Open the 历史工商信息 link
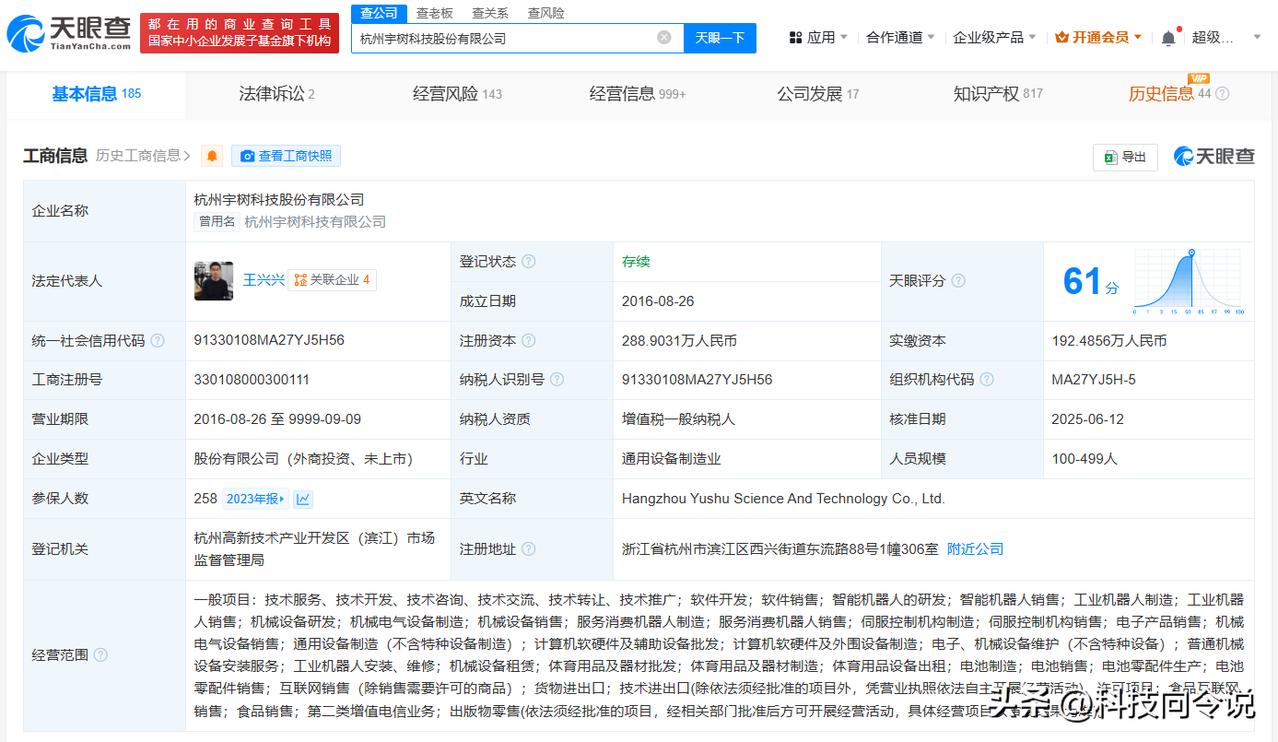This screenshot has height=742, width=1278. click(143, 156)
